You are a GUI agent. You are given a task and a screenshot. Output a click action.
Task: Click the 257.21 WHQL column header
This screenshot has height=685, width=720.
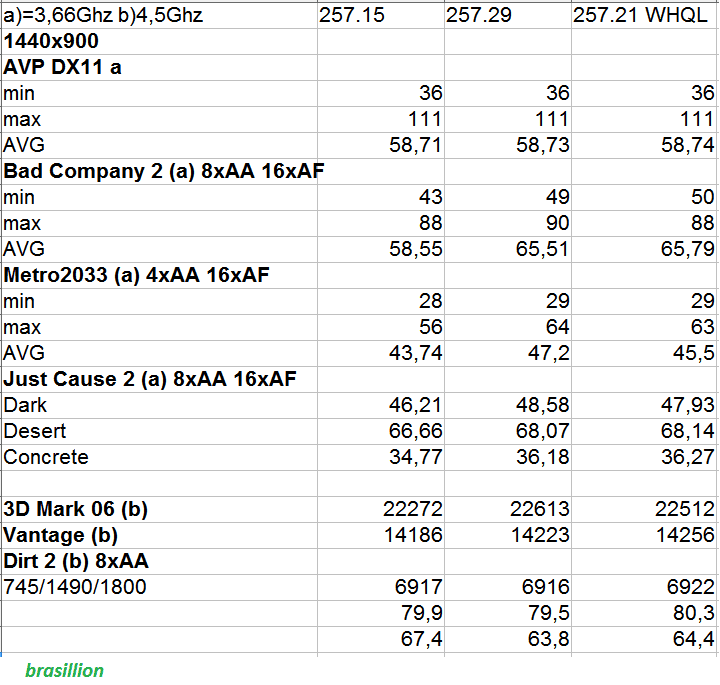pyautogui.click(x=645, y=16)
